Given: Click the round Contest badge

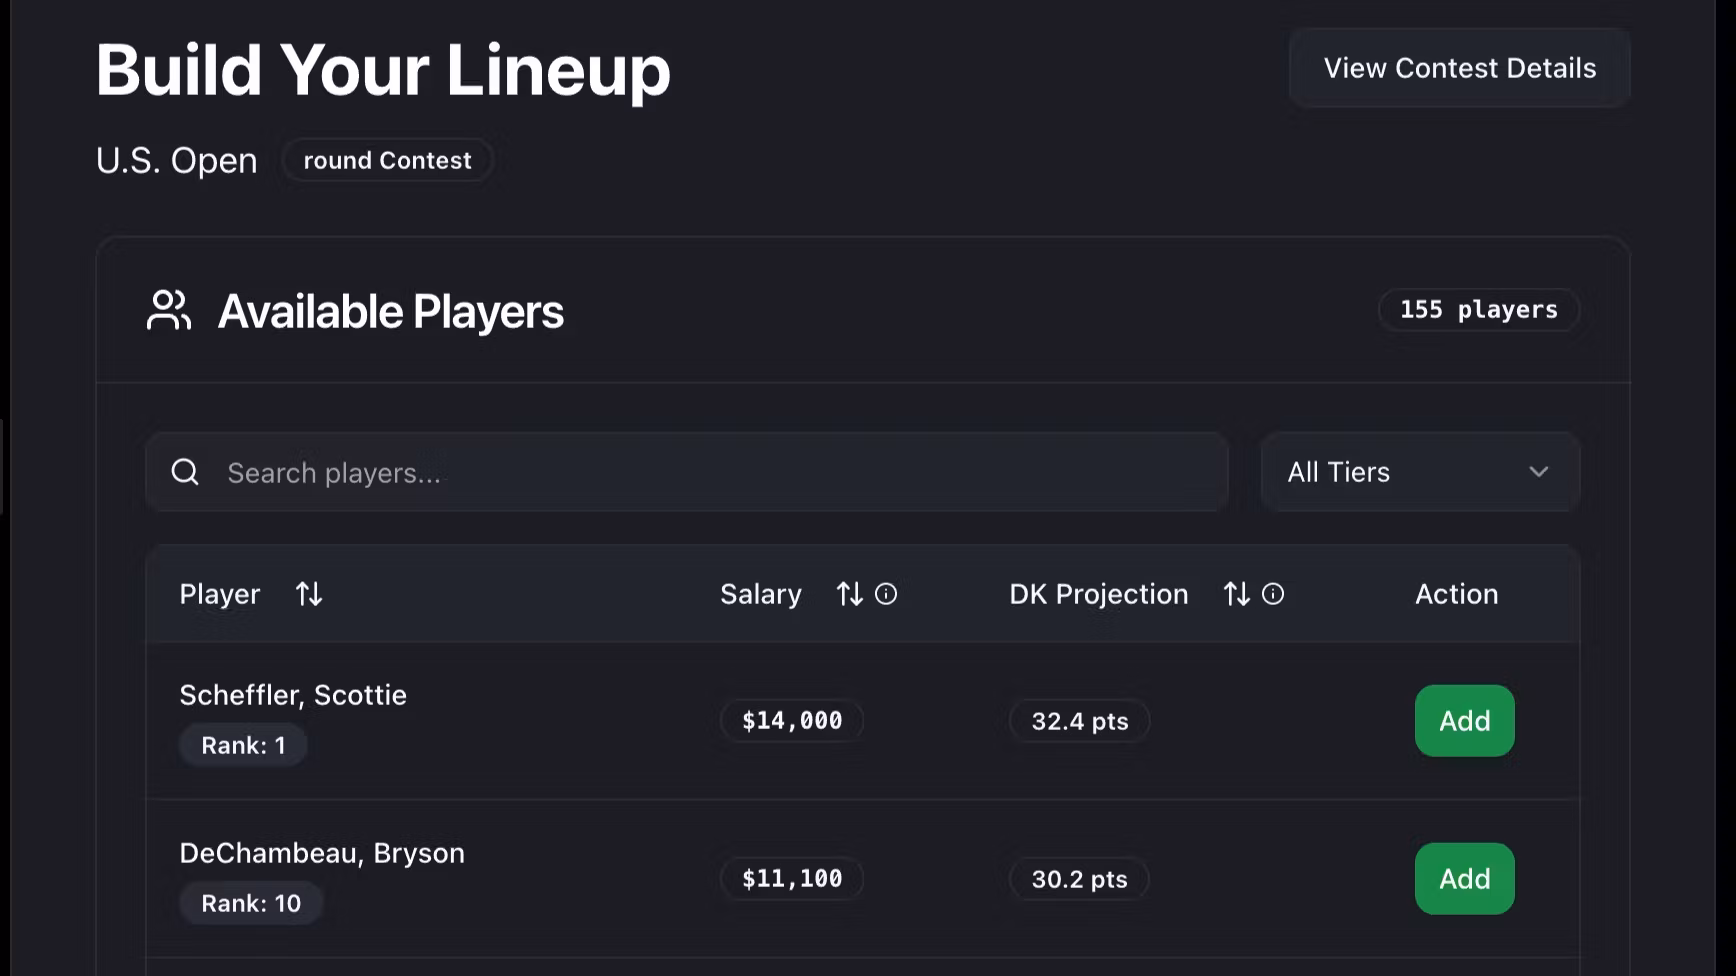Looking at the screenshot, I should [x=387, y=161].
